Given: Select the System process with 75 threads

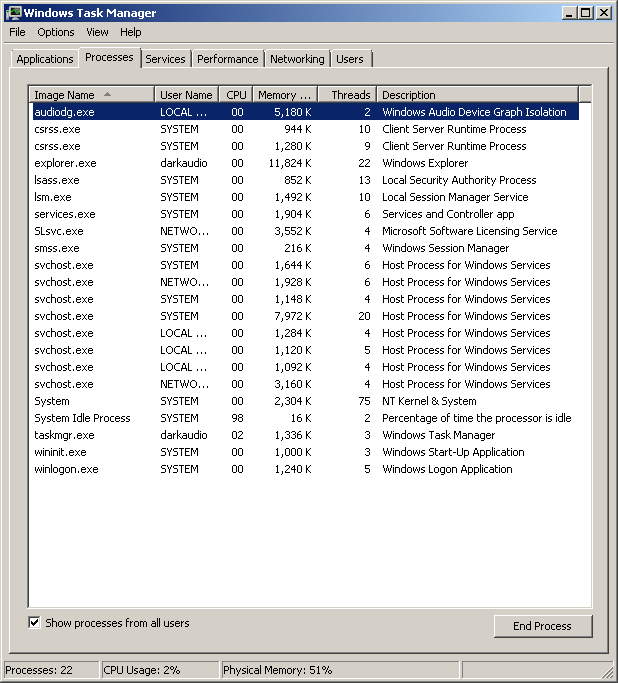Looking at the screenshot, I should (306, 401).
